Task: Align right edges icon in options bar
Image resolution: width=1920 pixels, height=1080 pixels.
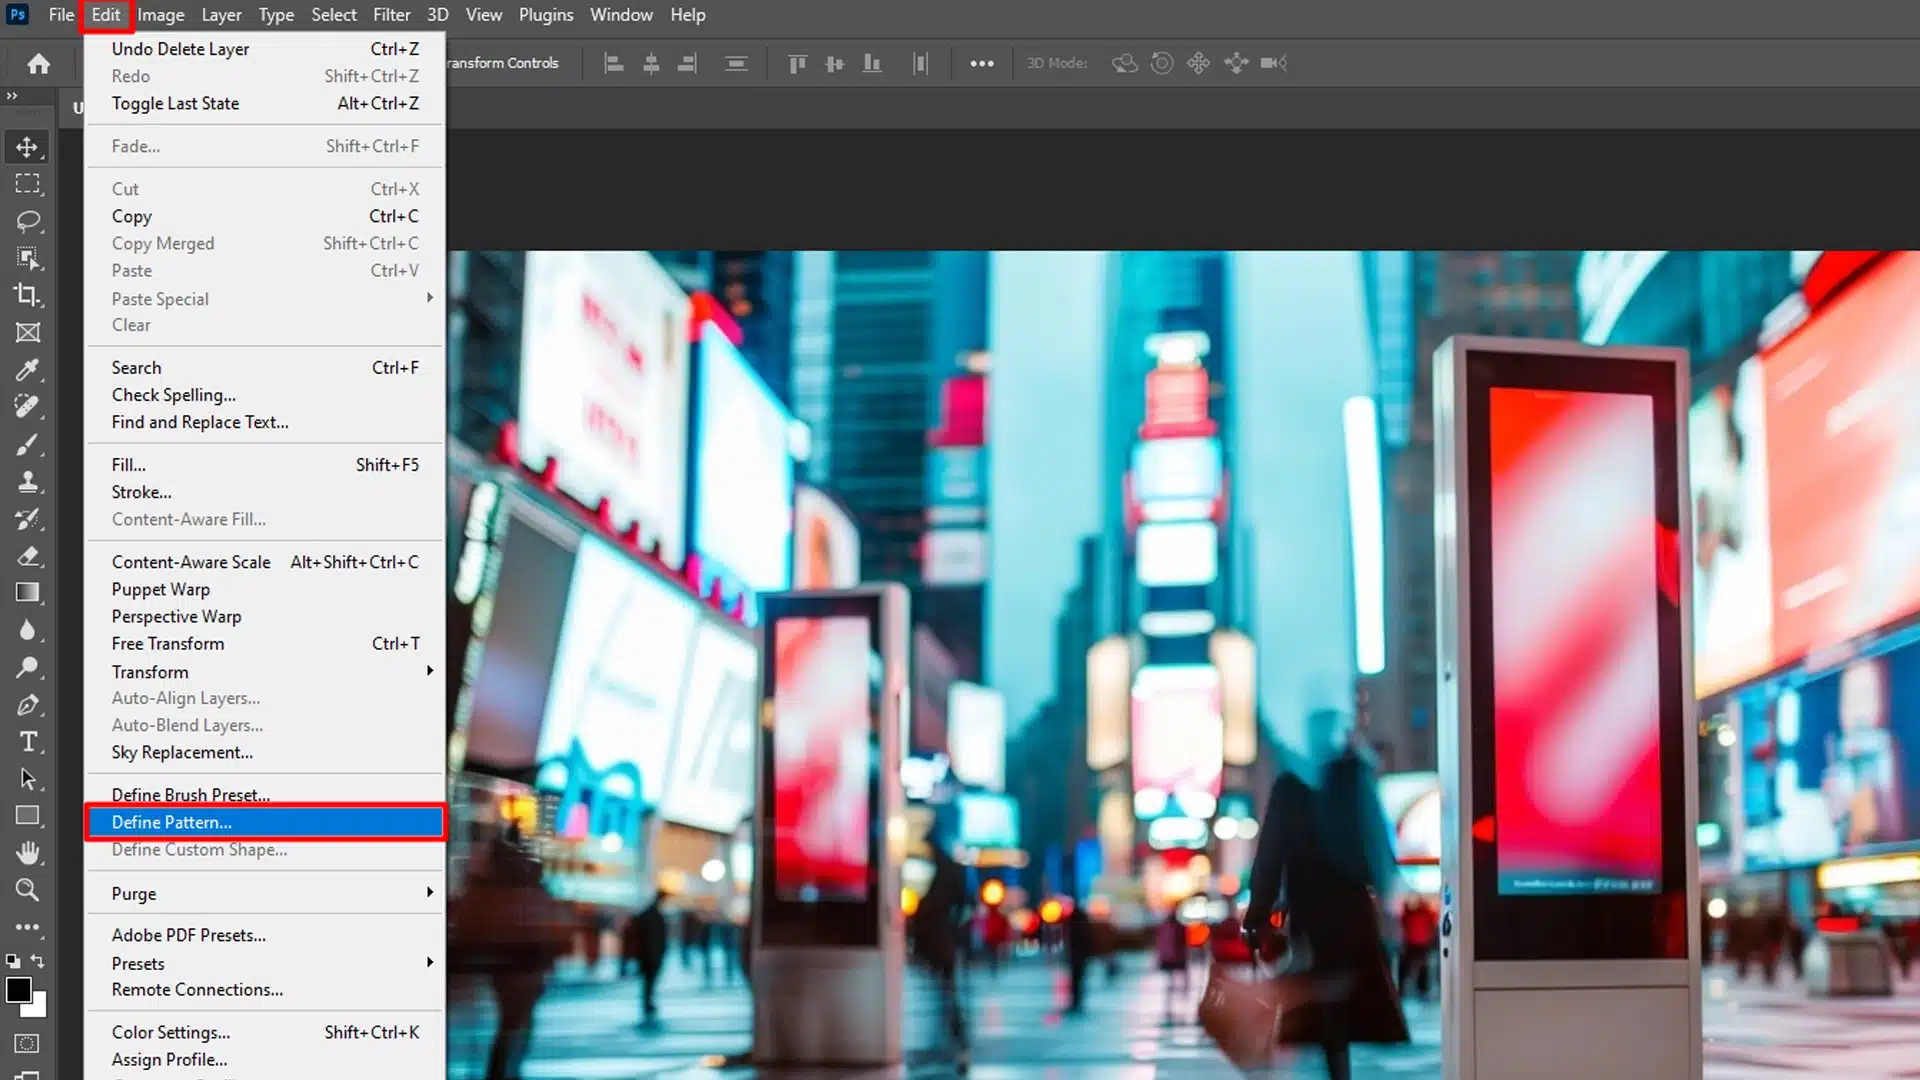Action: pos(688,63)
